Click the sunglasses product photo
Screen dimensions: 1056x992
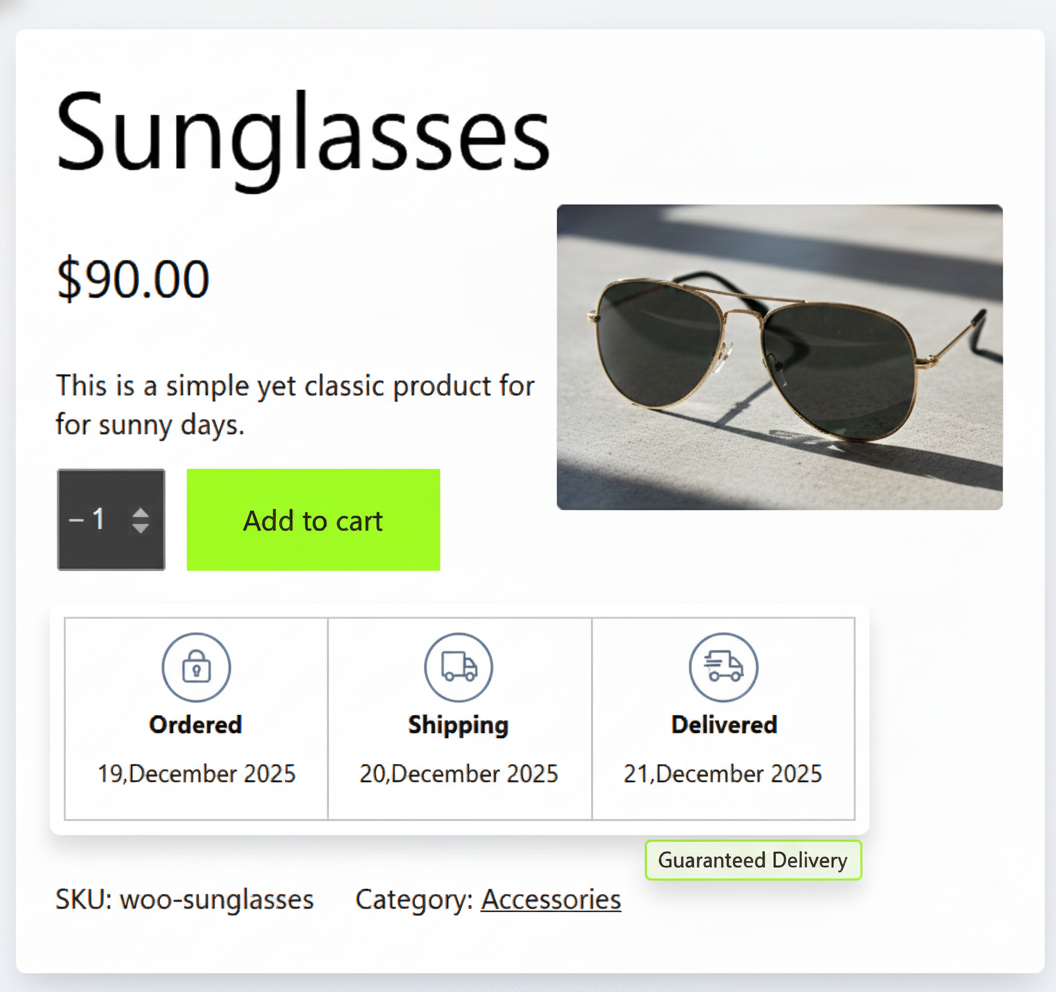779,357
